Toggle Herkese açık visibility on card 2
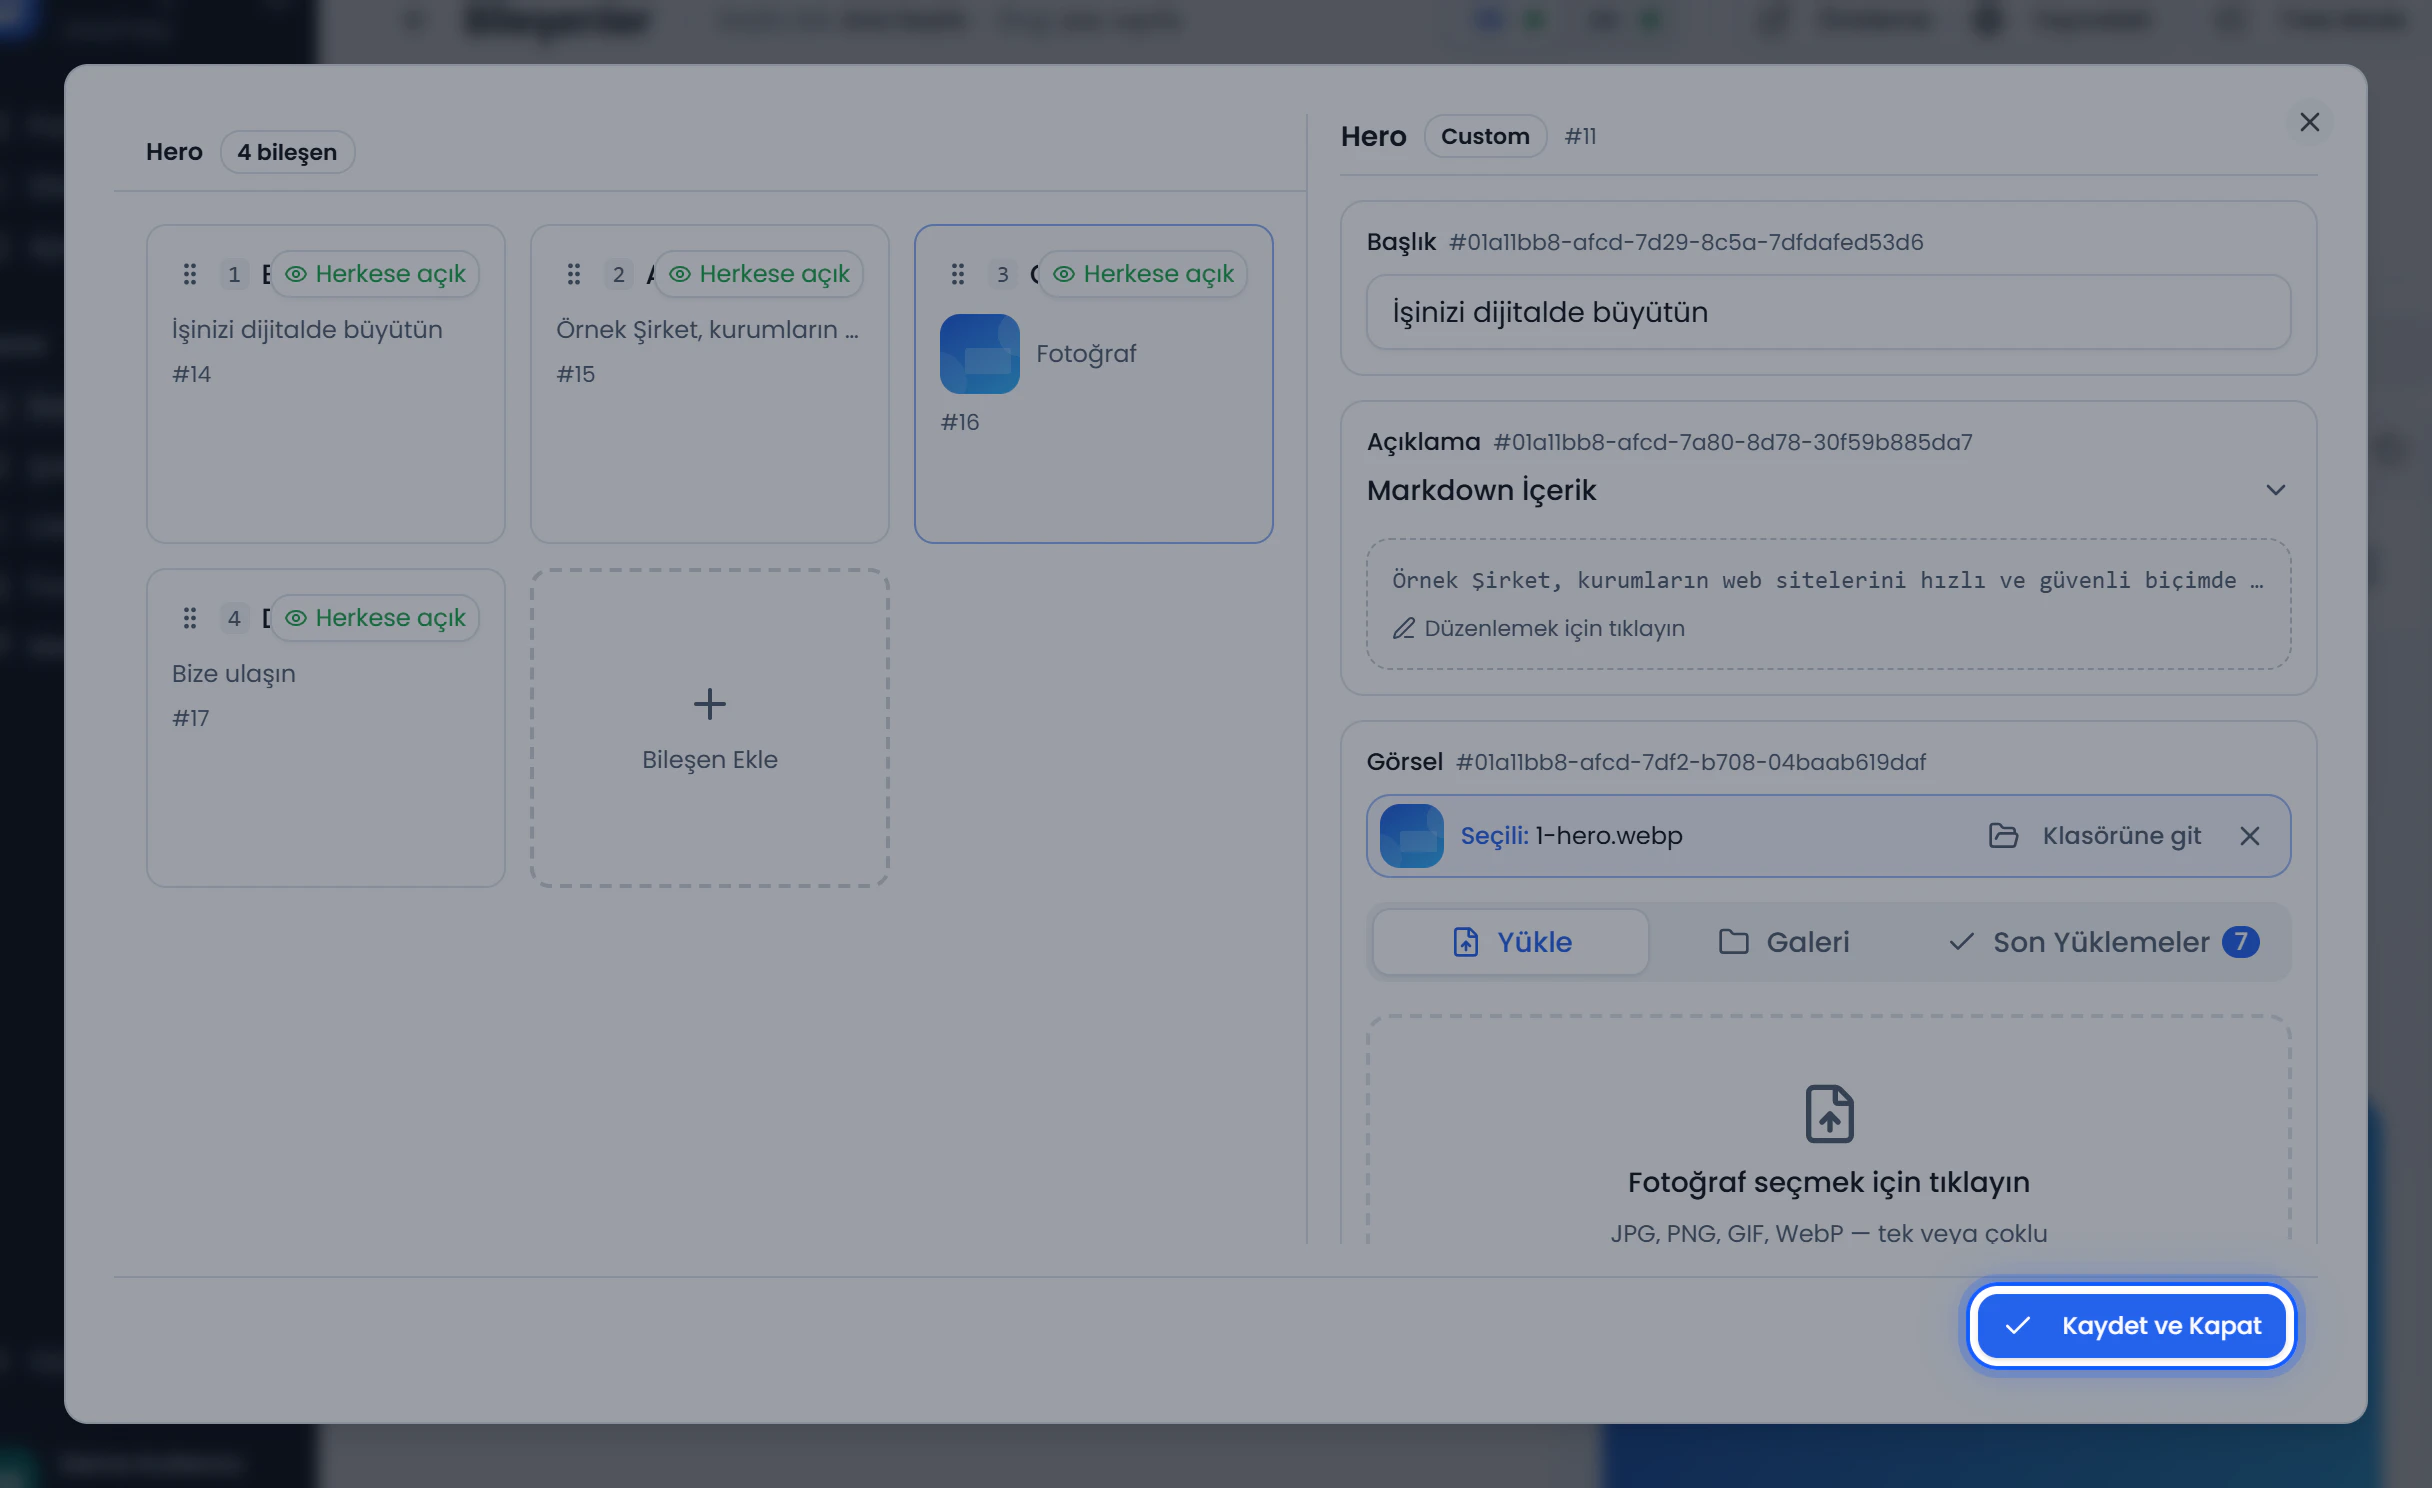Image resolution: width=2432 pixels, height=1488 pixels. 760,274
